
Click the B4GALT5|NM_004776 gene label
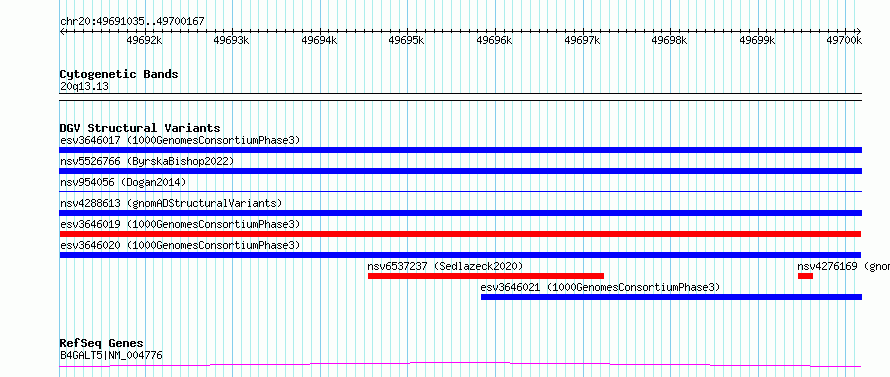tap(111, 356)
